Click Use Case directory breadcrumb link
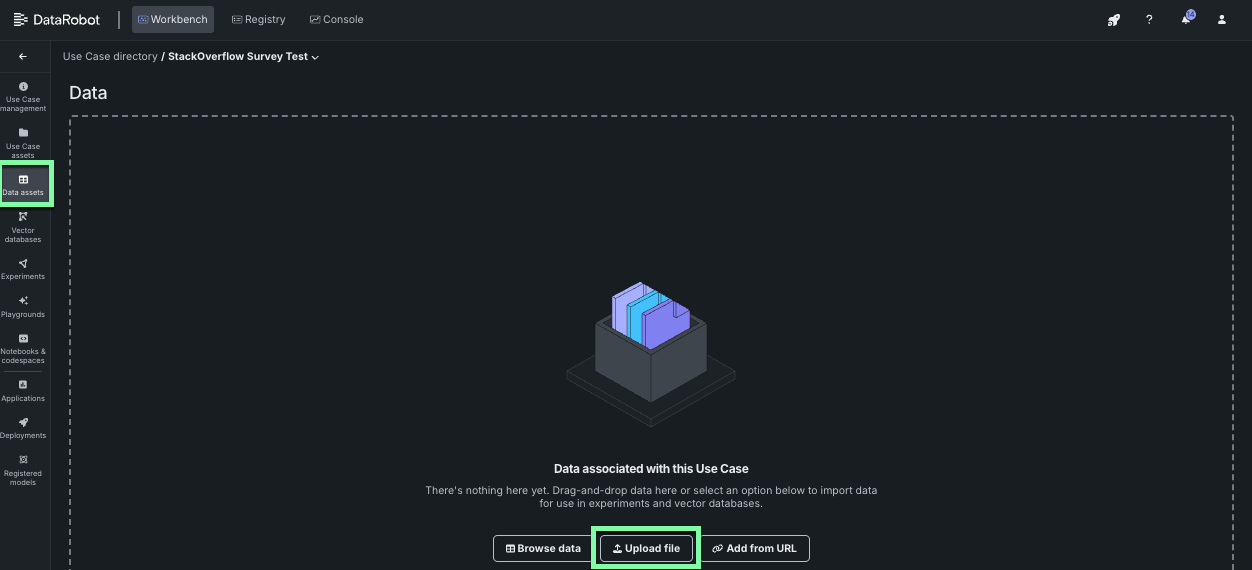 [110, 57]
